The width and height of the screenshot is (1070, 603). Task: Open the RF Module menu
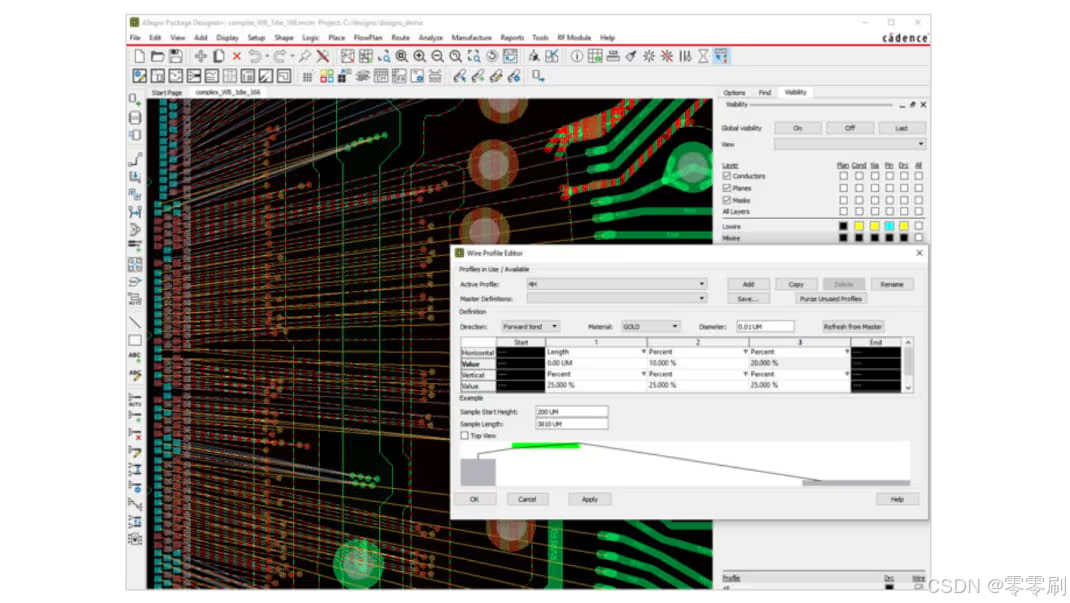(574, 38)
